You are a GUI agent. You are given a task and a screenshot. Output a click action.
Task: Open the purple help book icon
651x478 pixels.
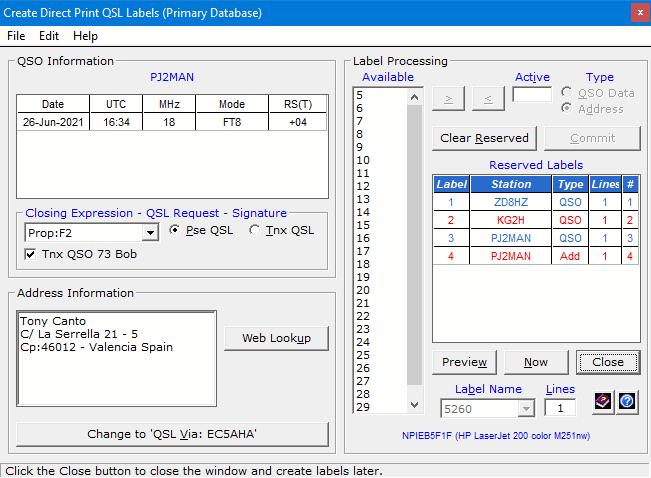603,402
